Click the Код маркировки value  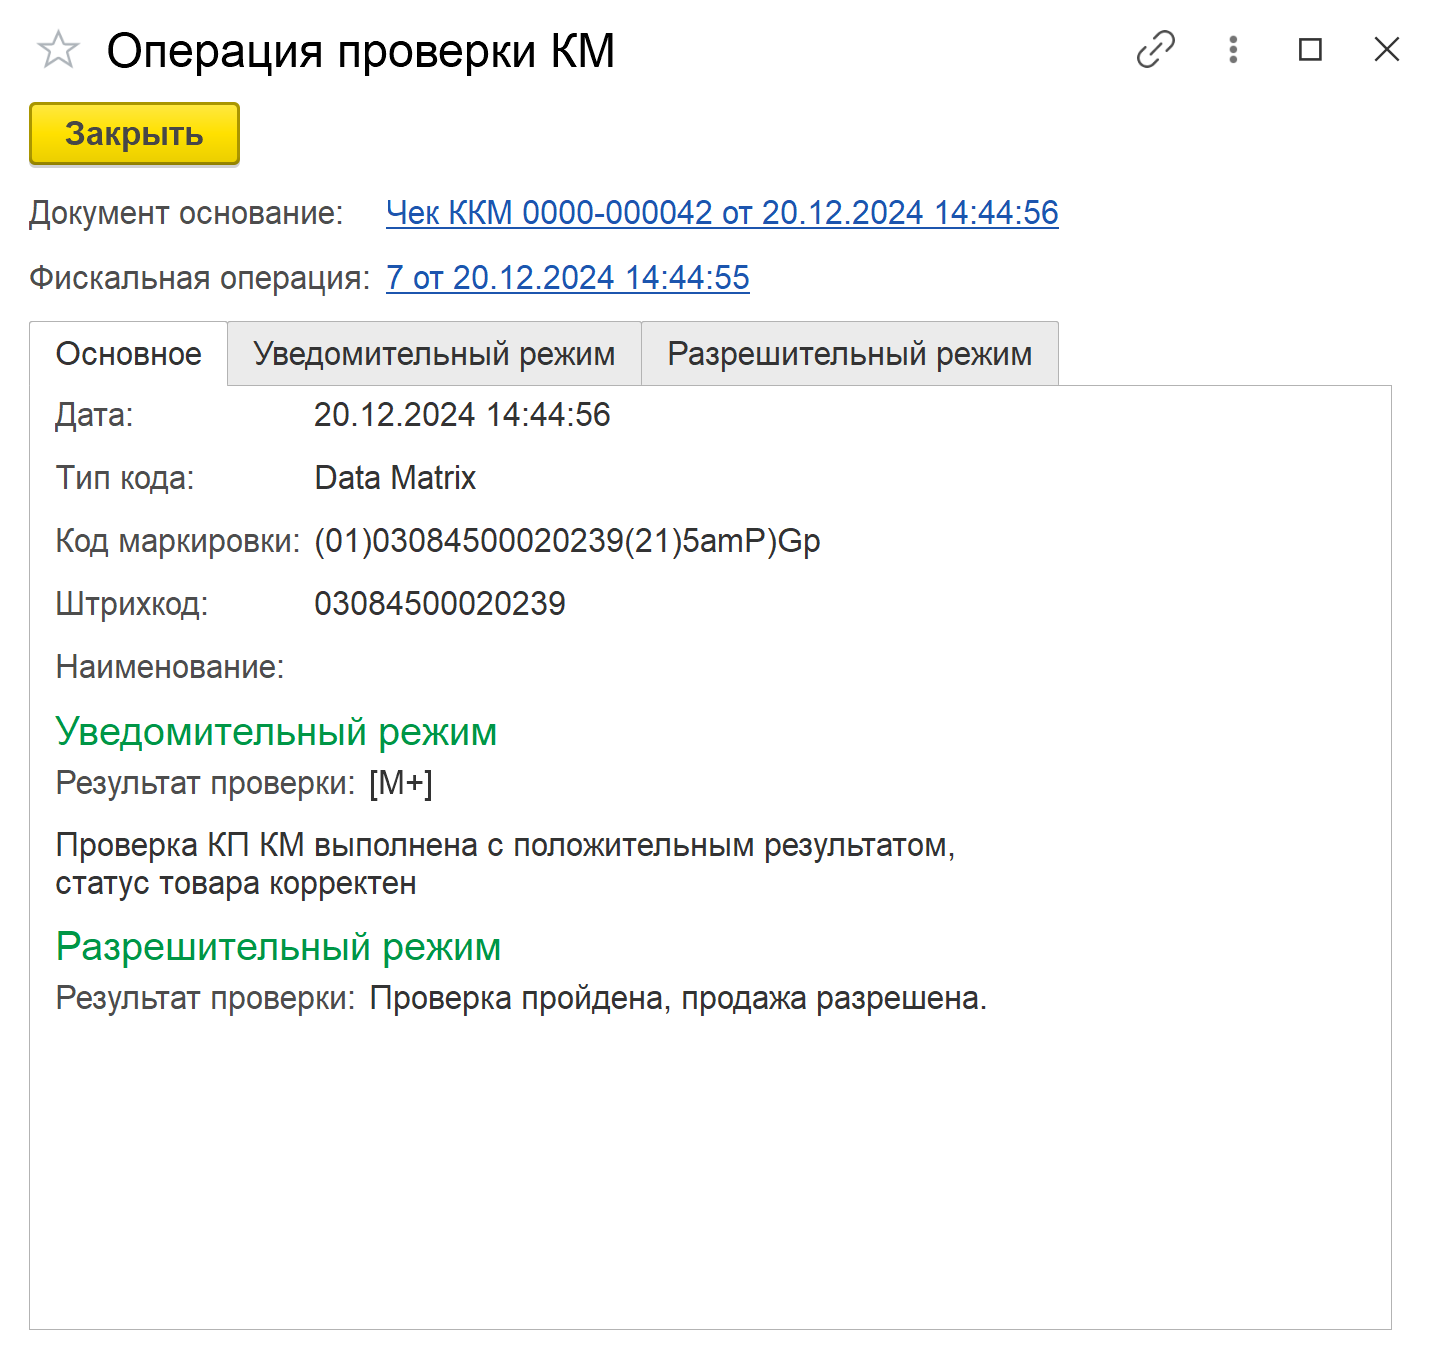point(567,541)
